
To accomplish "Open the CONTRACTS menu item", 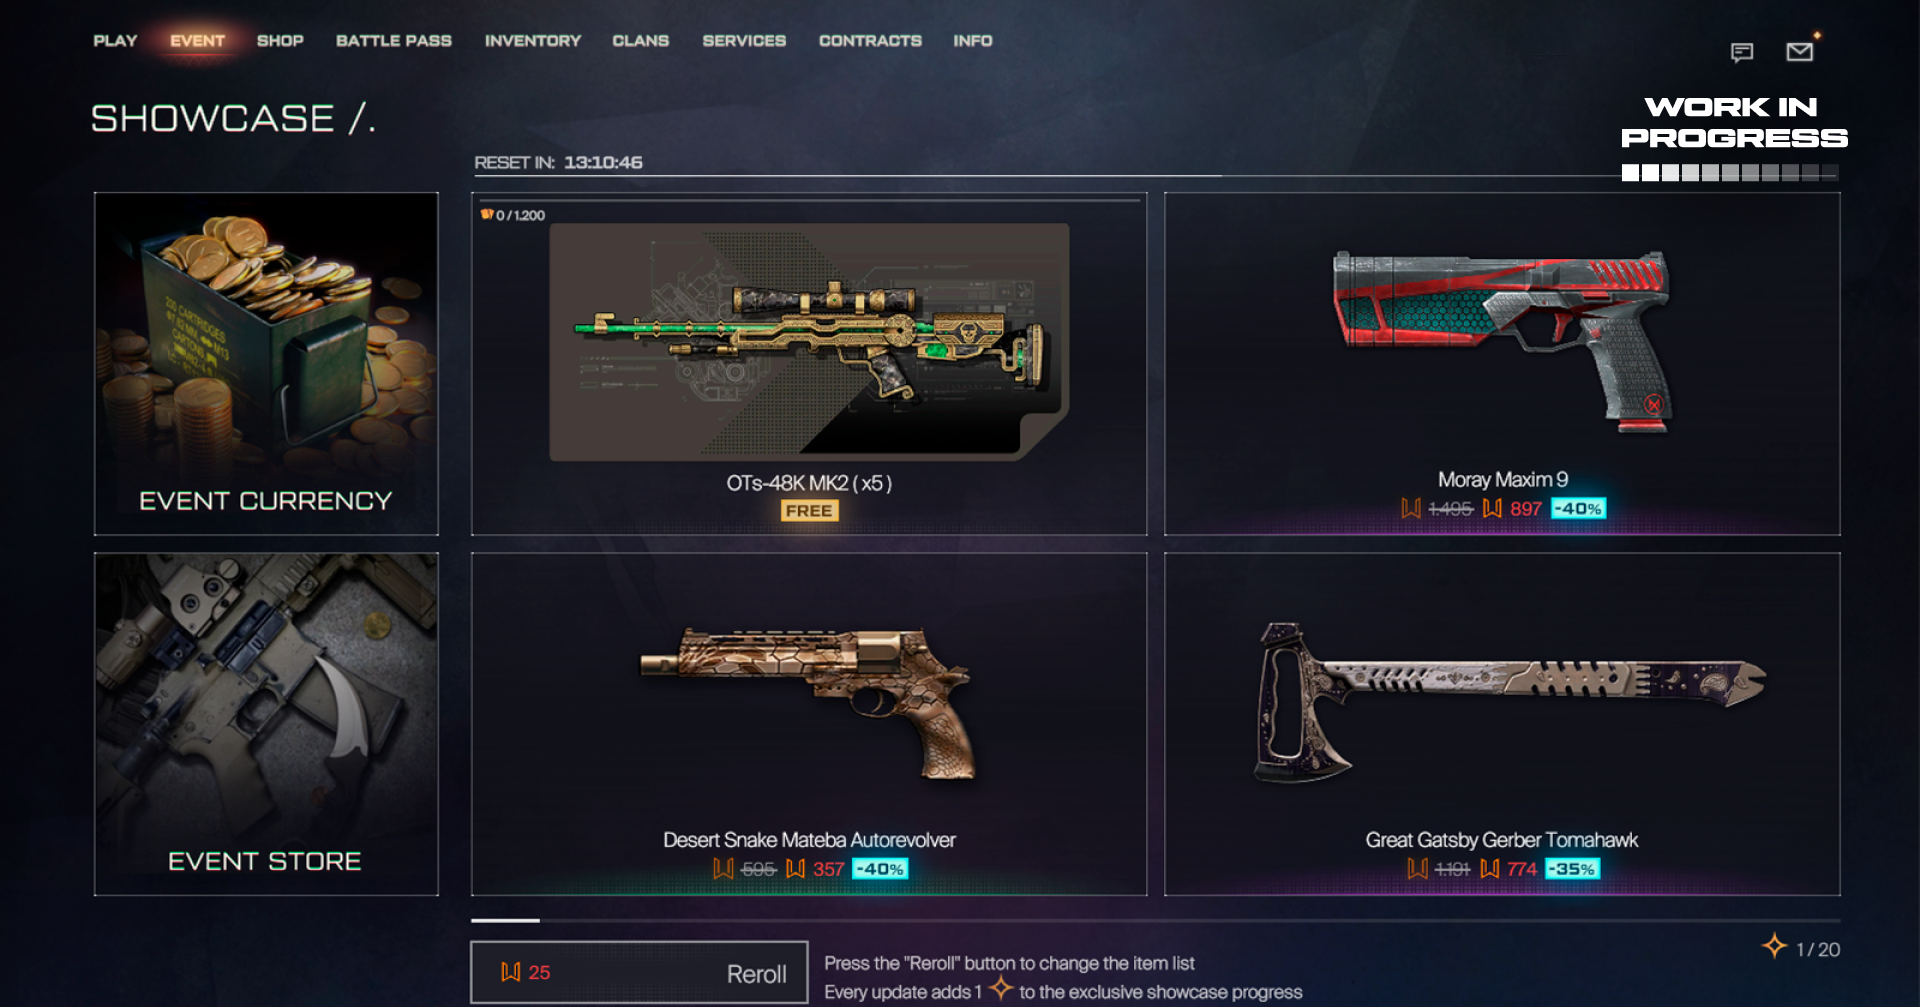I will pos(870,41).
